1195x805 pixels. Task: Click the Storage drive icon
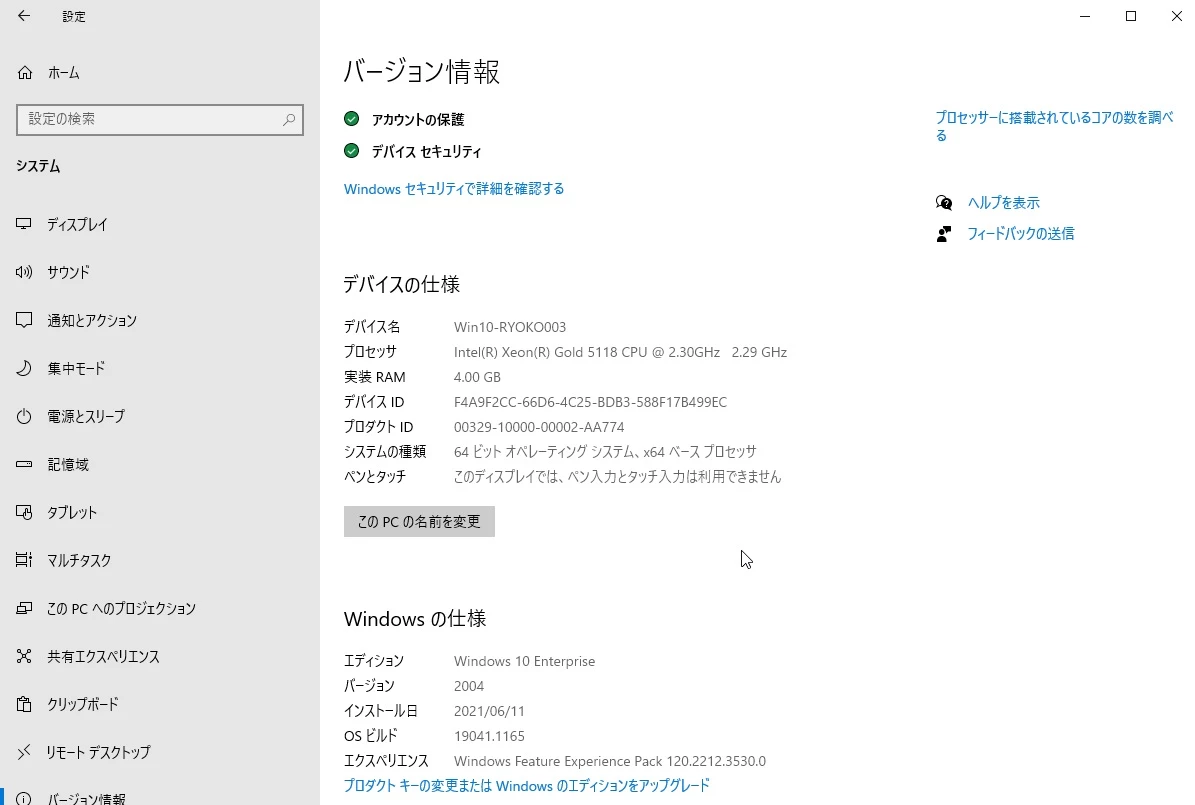(x=24, y=464)
